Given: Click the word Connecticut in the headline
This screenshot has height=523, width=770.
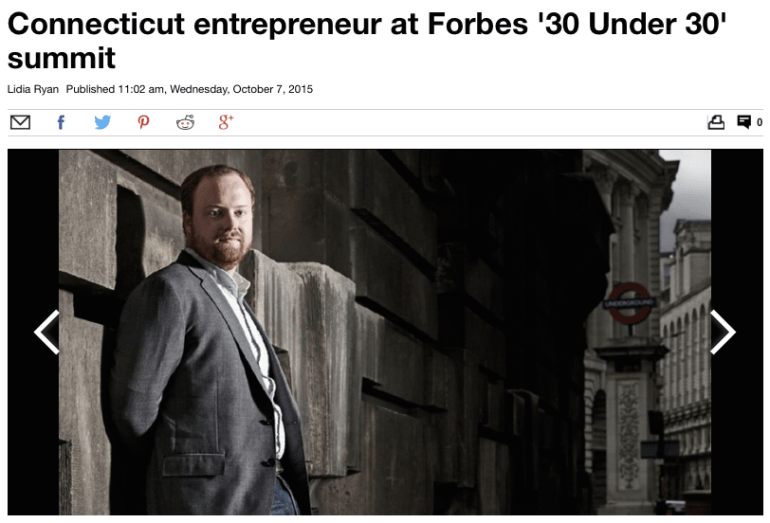Looking at the screenshot, I should tap(96, 24).
